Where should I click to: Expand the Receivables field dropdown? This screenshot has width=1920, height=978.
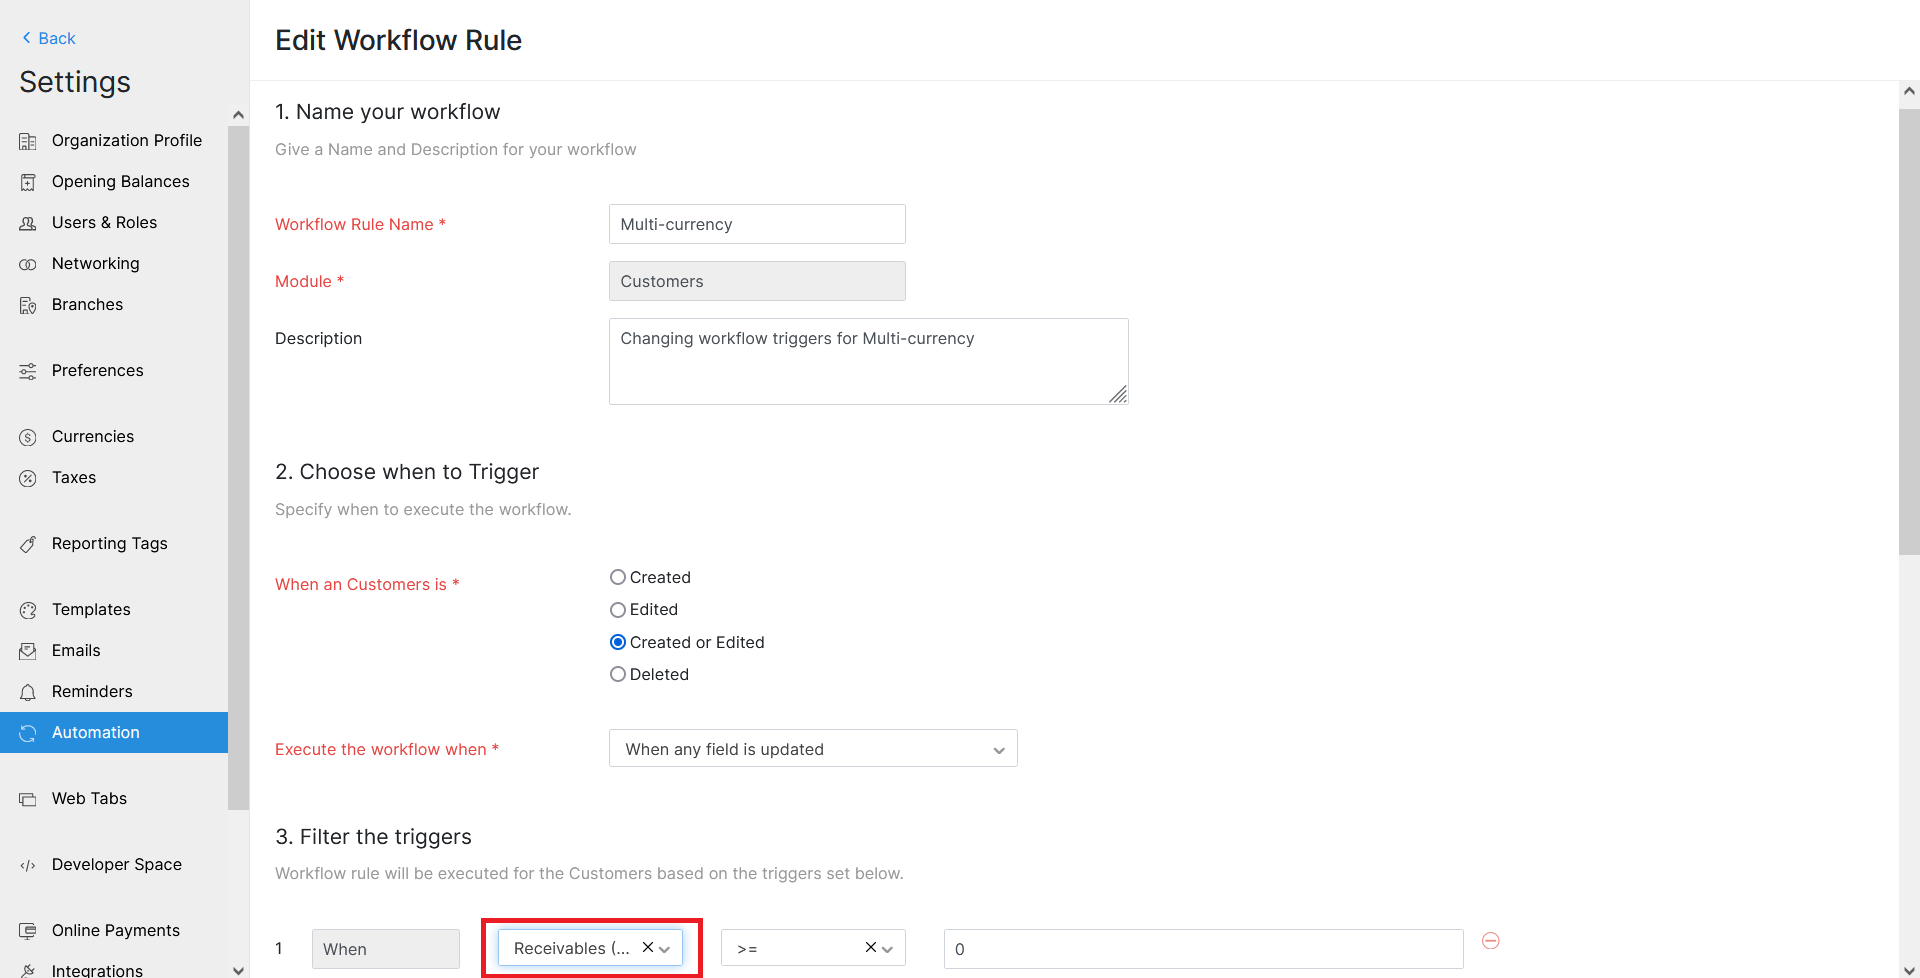coord(665,948)
